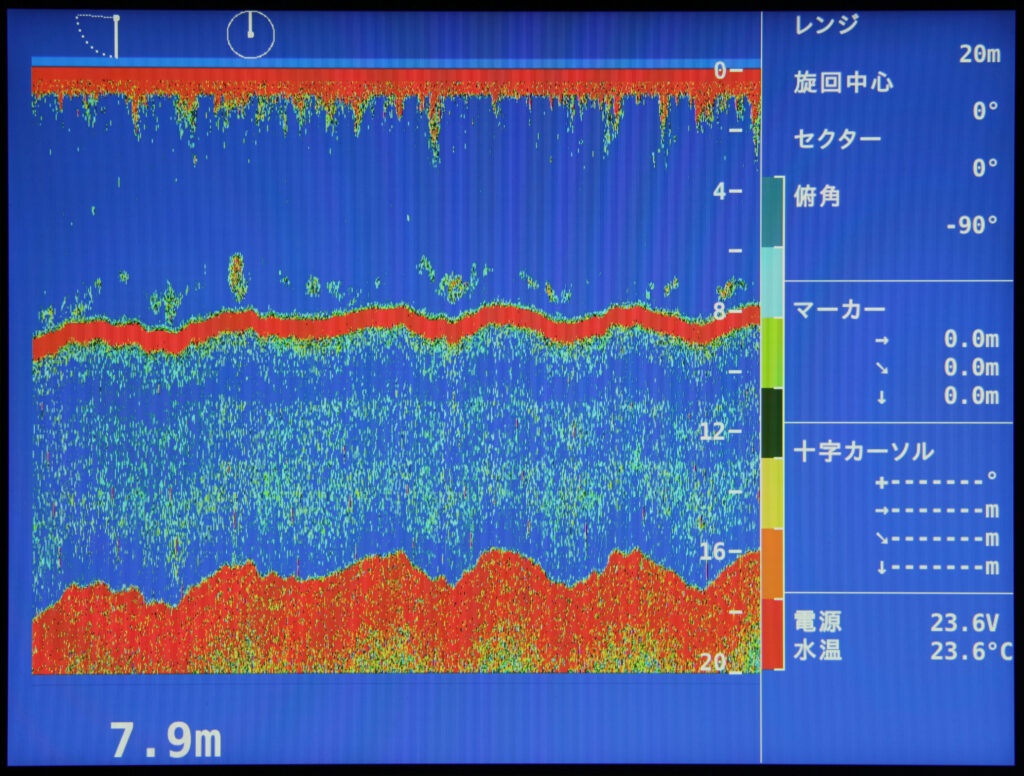Click the cross cursor down arrow icon
The image size is (1024, 776).
[x=881, y=568]
